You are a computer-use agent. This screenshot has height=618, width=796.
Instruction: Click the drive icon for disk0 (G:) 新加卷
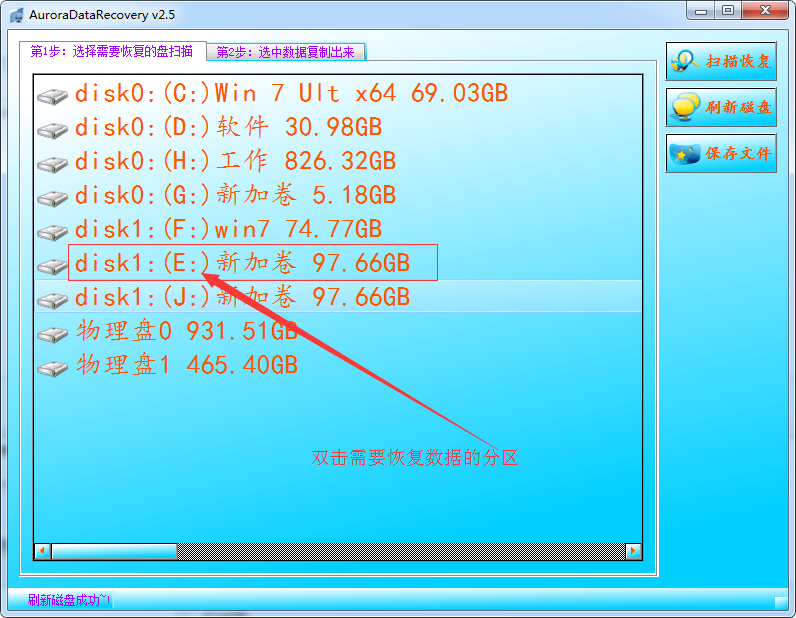pyautogui.click(x=52, y=197)
